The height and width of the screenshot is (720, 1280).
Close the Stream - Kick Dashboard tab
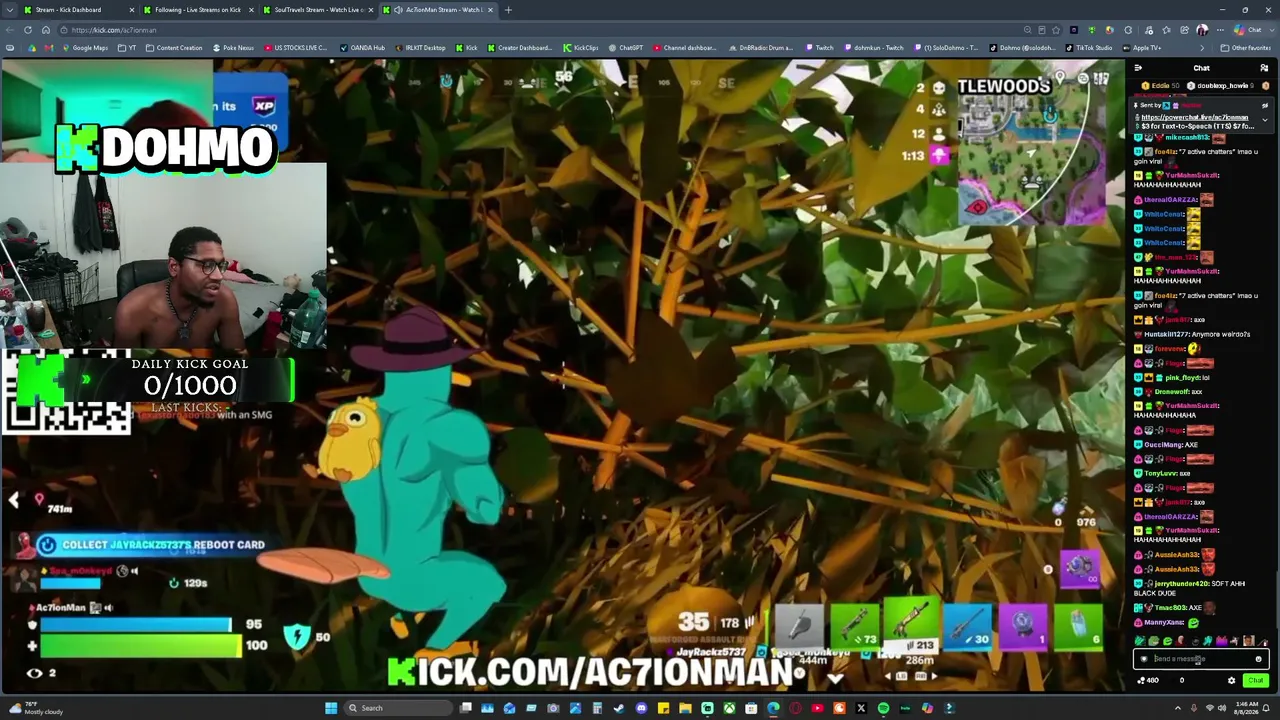(x=131, y=10)
